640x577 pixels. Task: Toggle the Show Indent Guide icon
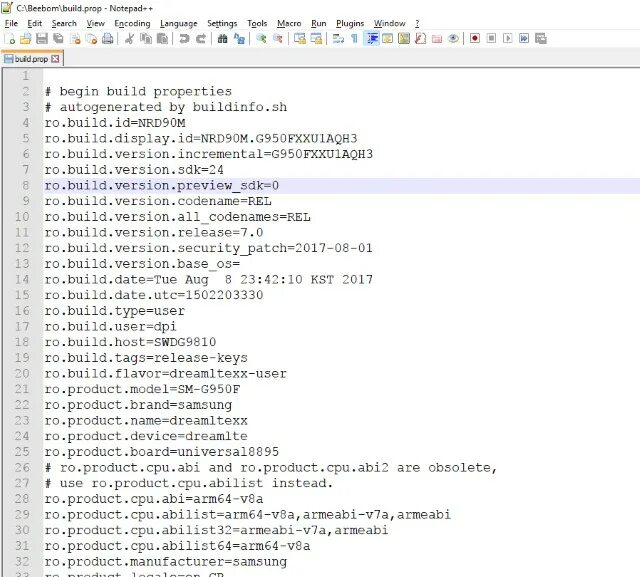[x=371, y=39]
